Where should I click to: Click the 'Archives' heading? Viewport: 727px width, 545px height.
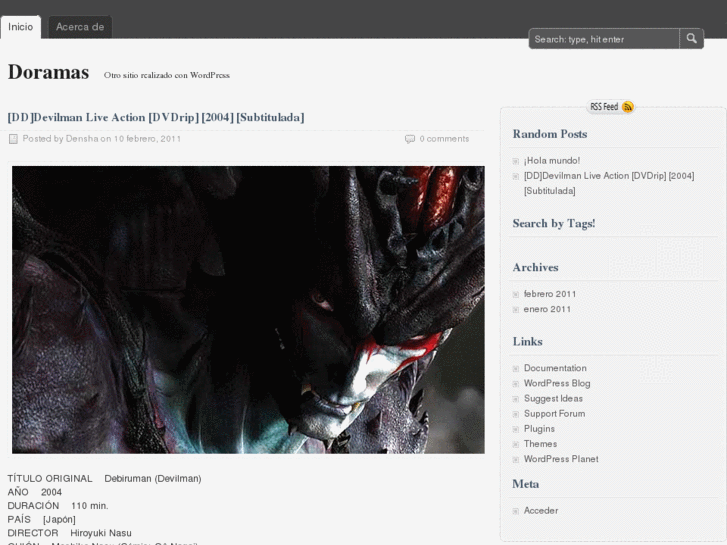tap(536, 268)
